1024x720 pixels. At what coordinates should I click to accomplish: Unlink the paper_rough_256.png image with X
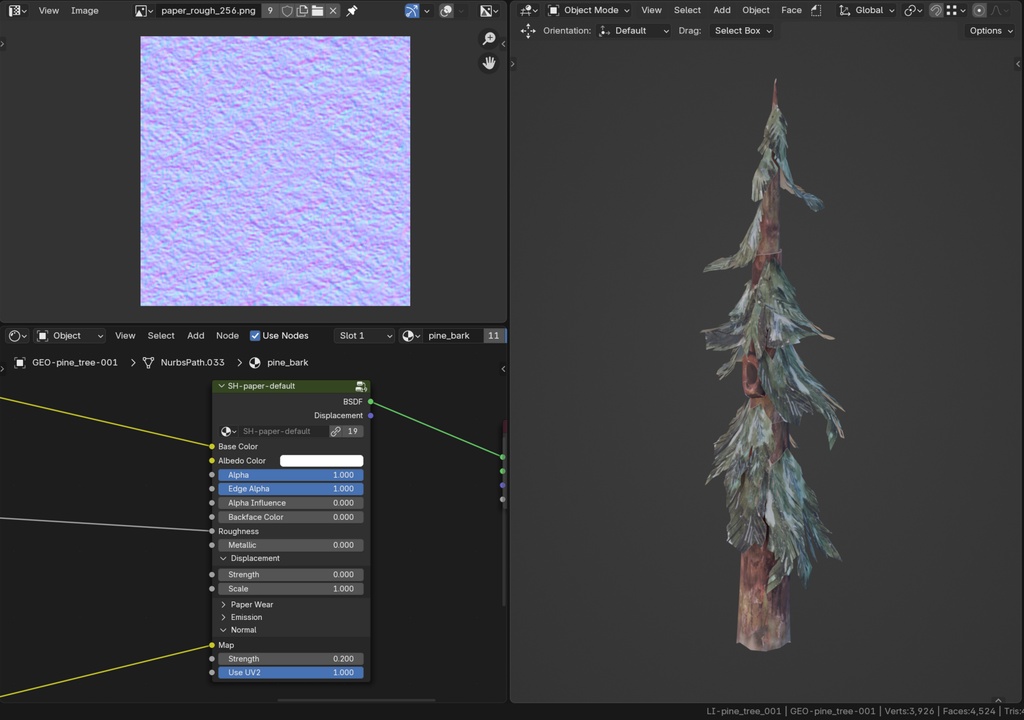[x=333, y=11]
